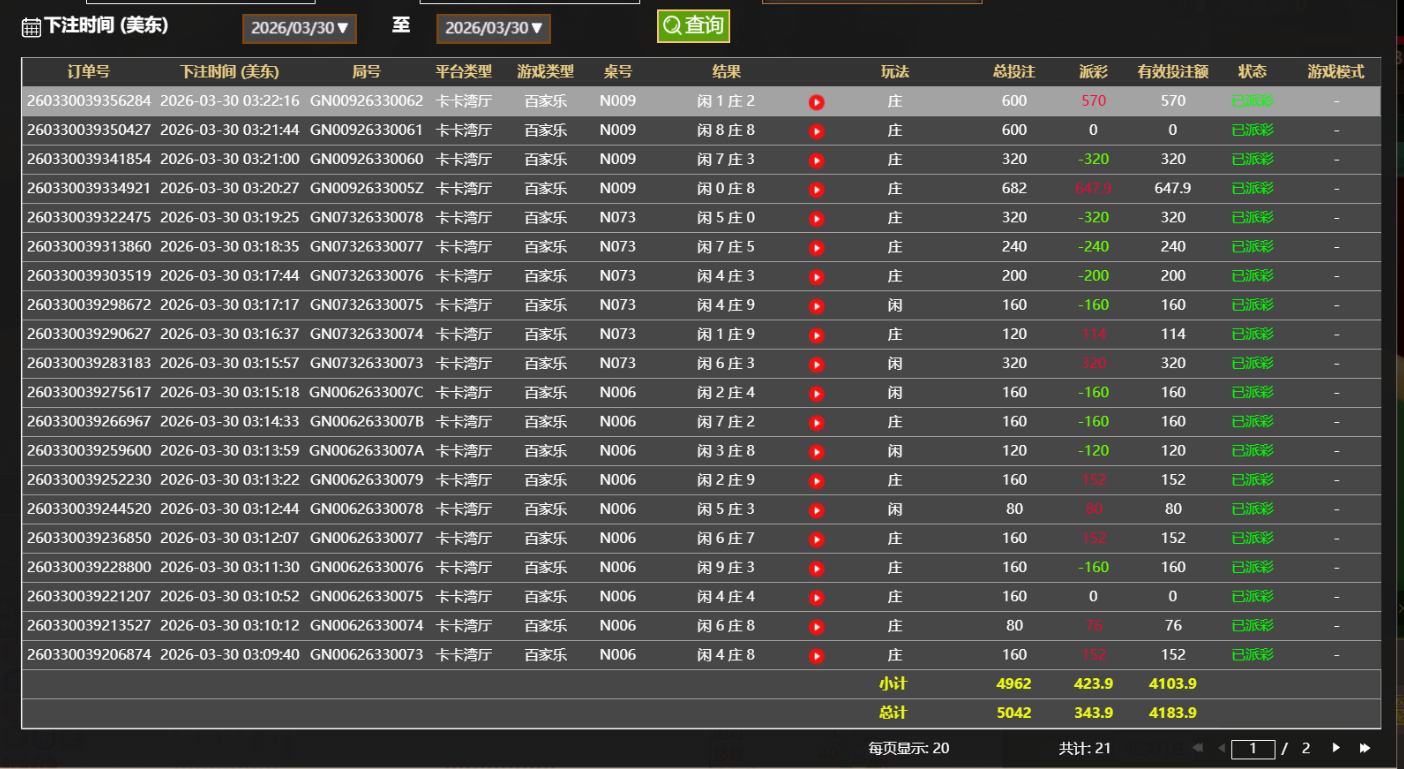Image resolution: width=1404 pixels, height=769 pixels.
Task: Play replay for round GN00626330076
Action: tap(816, 568)
